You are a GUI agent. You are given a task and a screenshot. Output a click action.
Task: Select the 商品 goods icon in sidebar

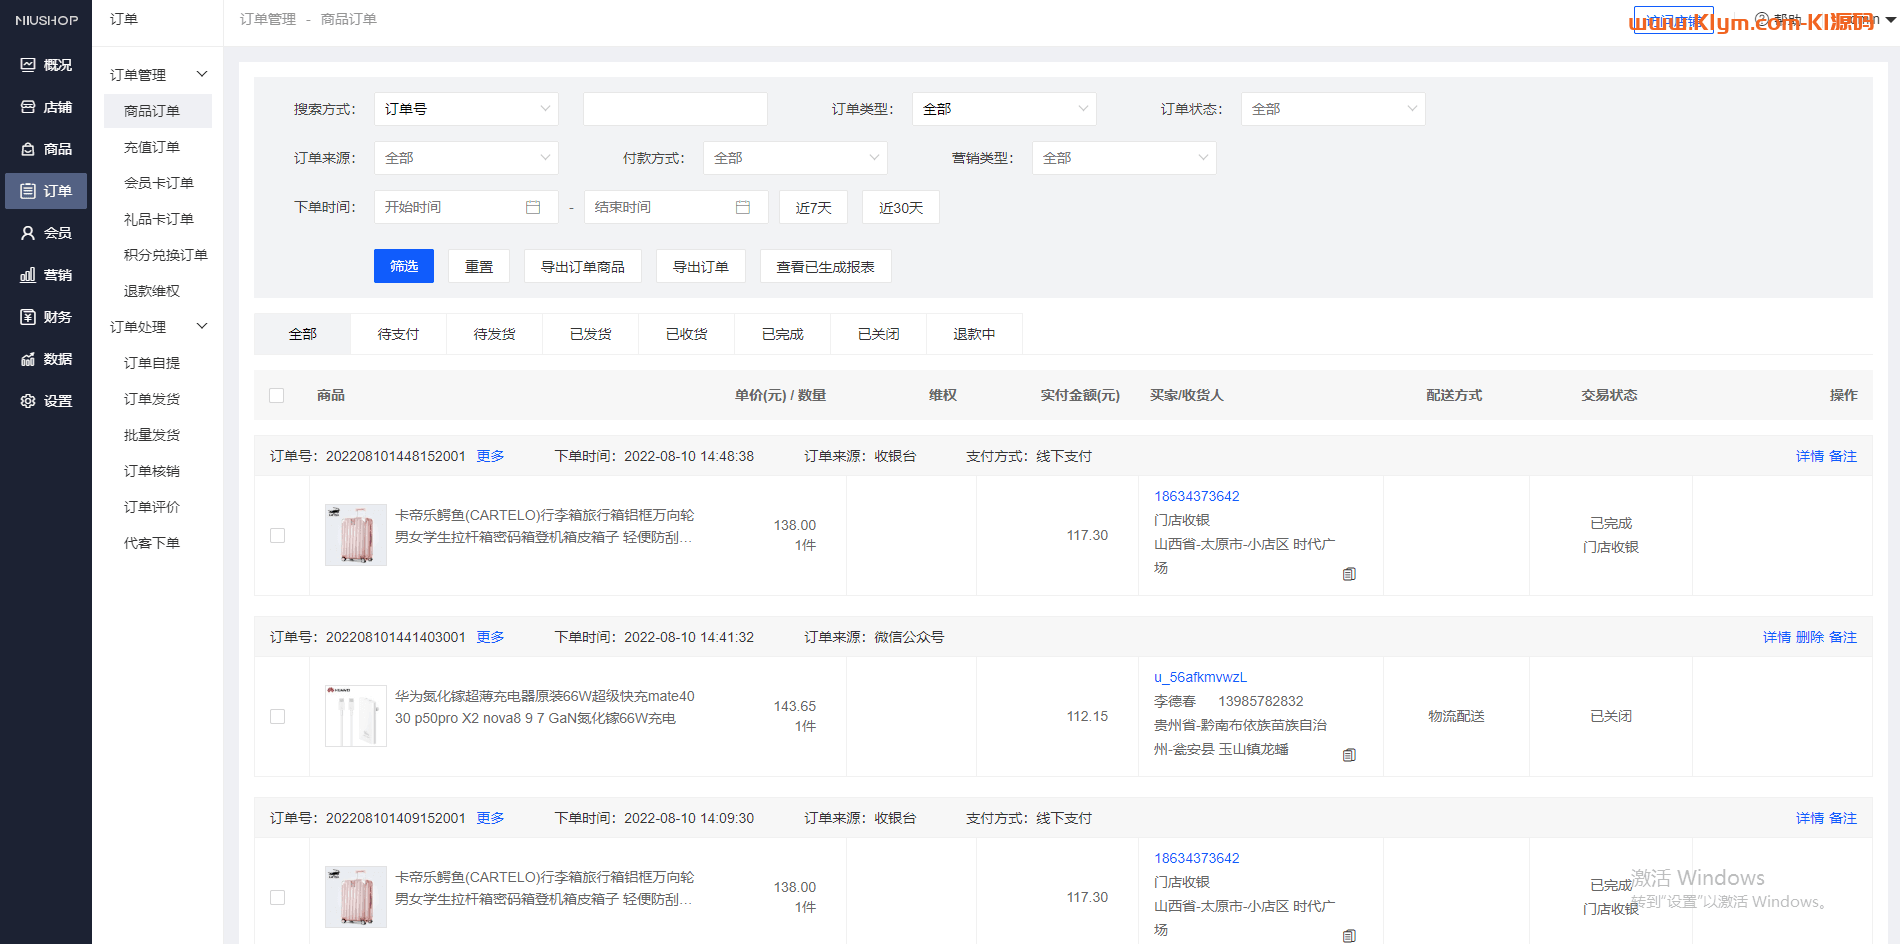pyautogui.click(x=28, y=149)
